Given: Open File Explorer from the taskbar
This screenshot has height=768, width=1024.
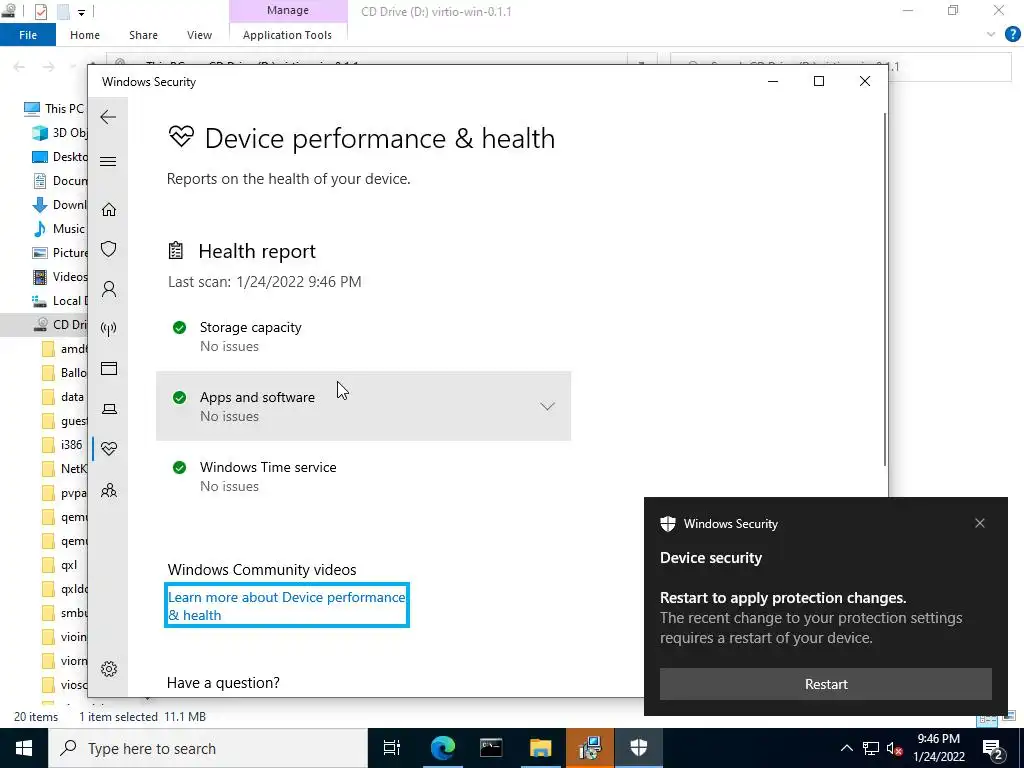Looking at the screenshot, I should tap(541, 748).
